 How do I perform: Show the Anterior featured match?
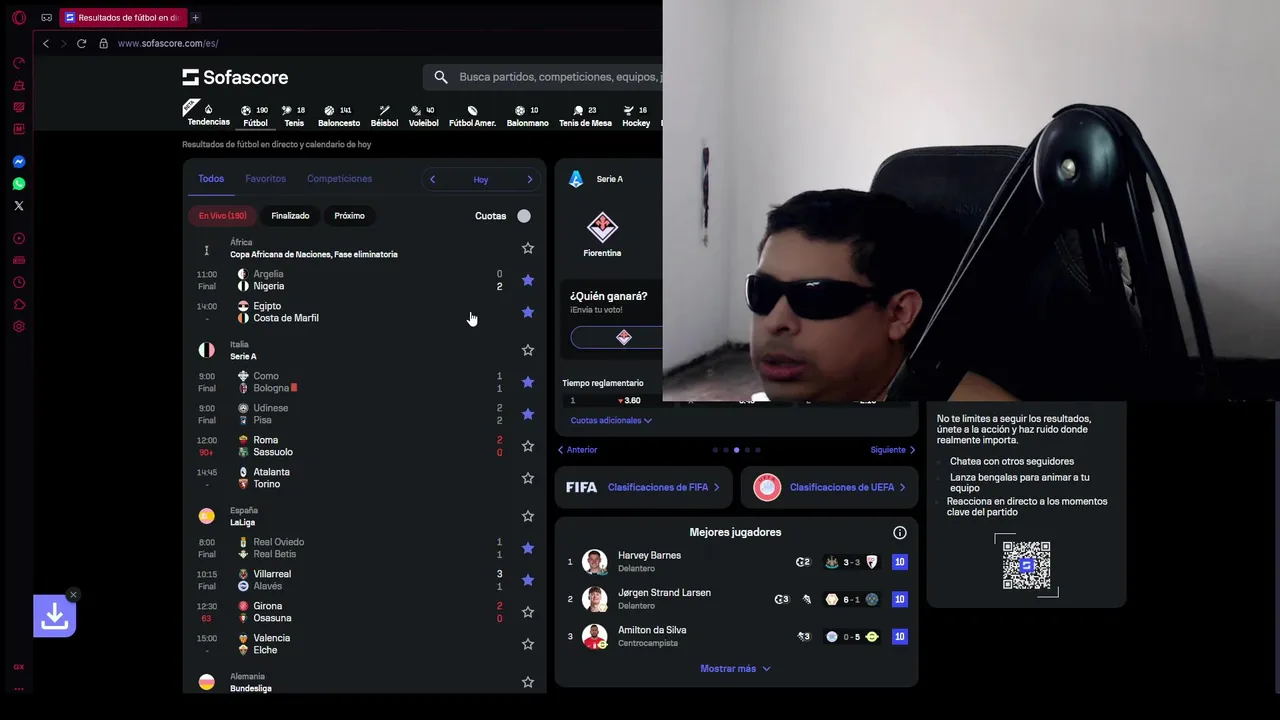tap(577, 450)
